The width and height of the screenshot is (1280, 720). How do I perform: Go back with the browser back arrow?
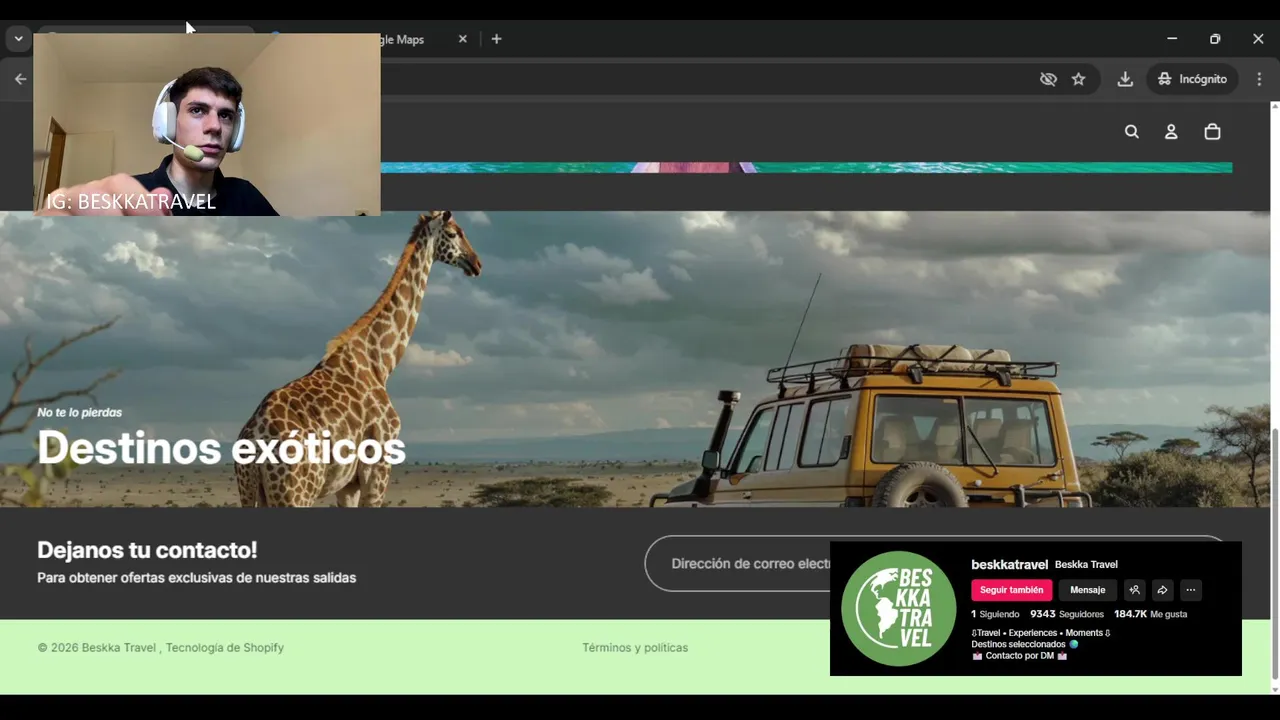pyautogui.click(x=21, y=79)
